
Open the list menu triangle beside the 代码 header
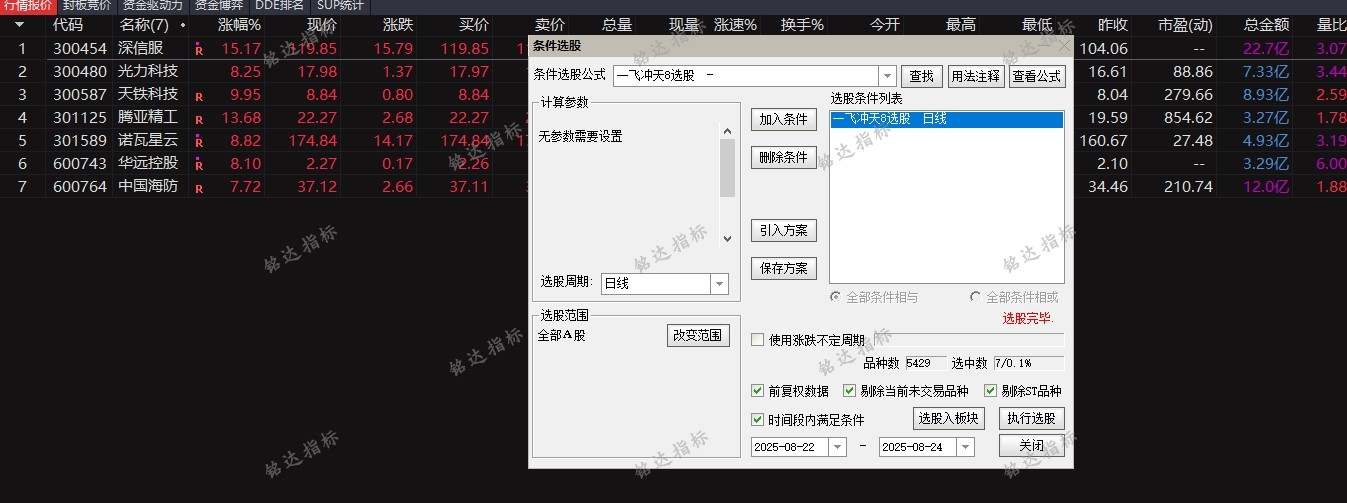pos(19,25)
